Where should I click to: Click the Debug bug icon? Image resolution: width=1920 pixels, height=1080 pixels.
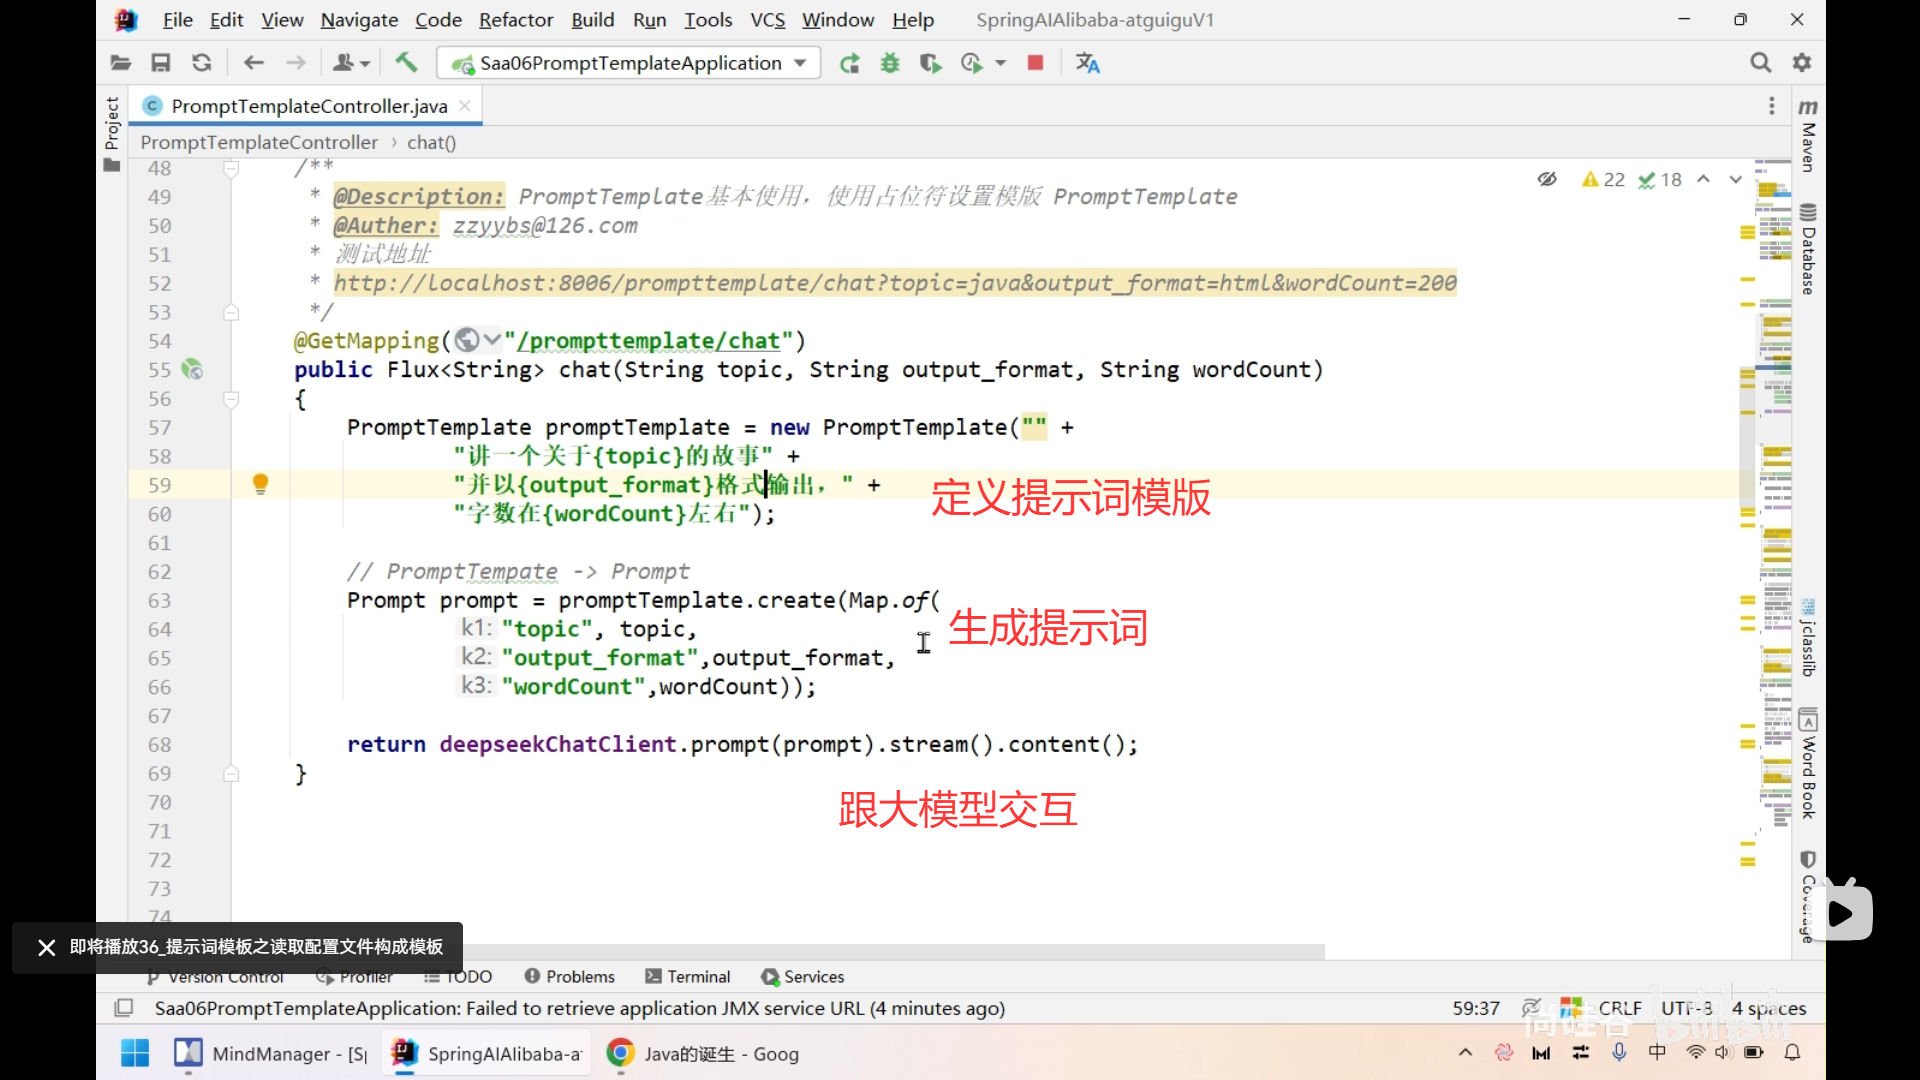coord(889,63)
